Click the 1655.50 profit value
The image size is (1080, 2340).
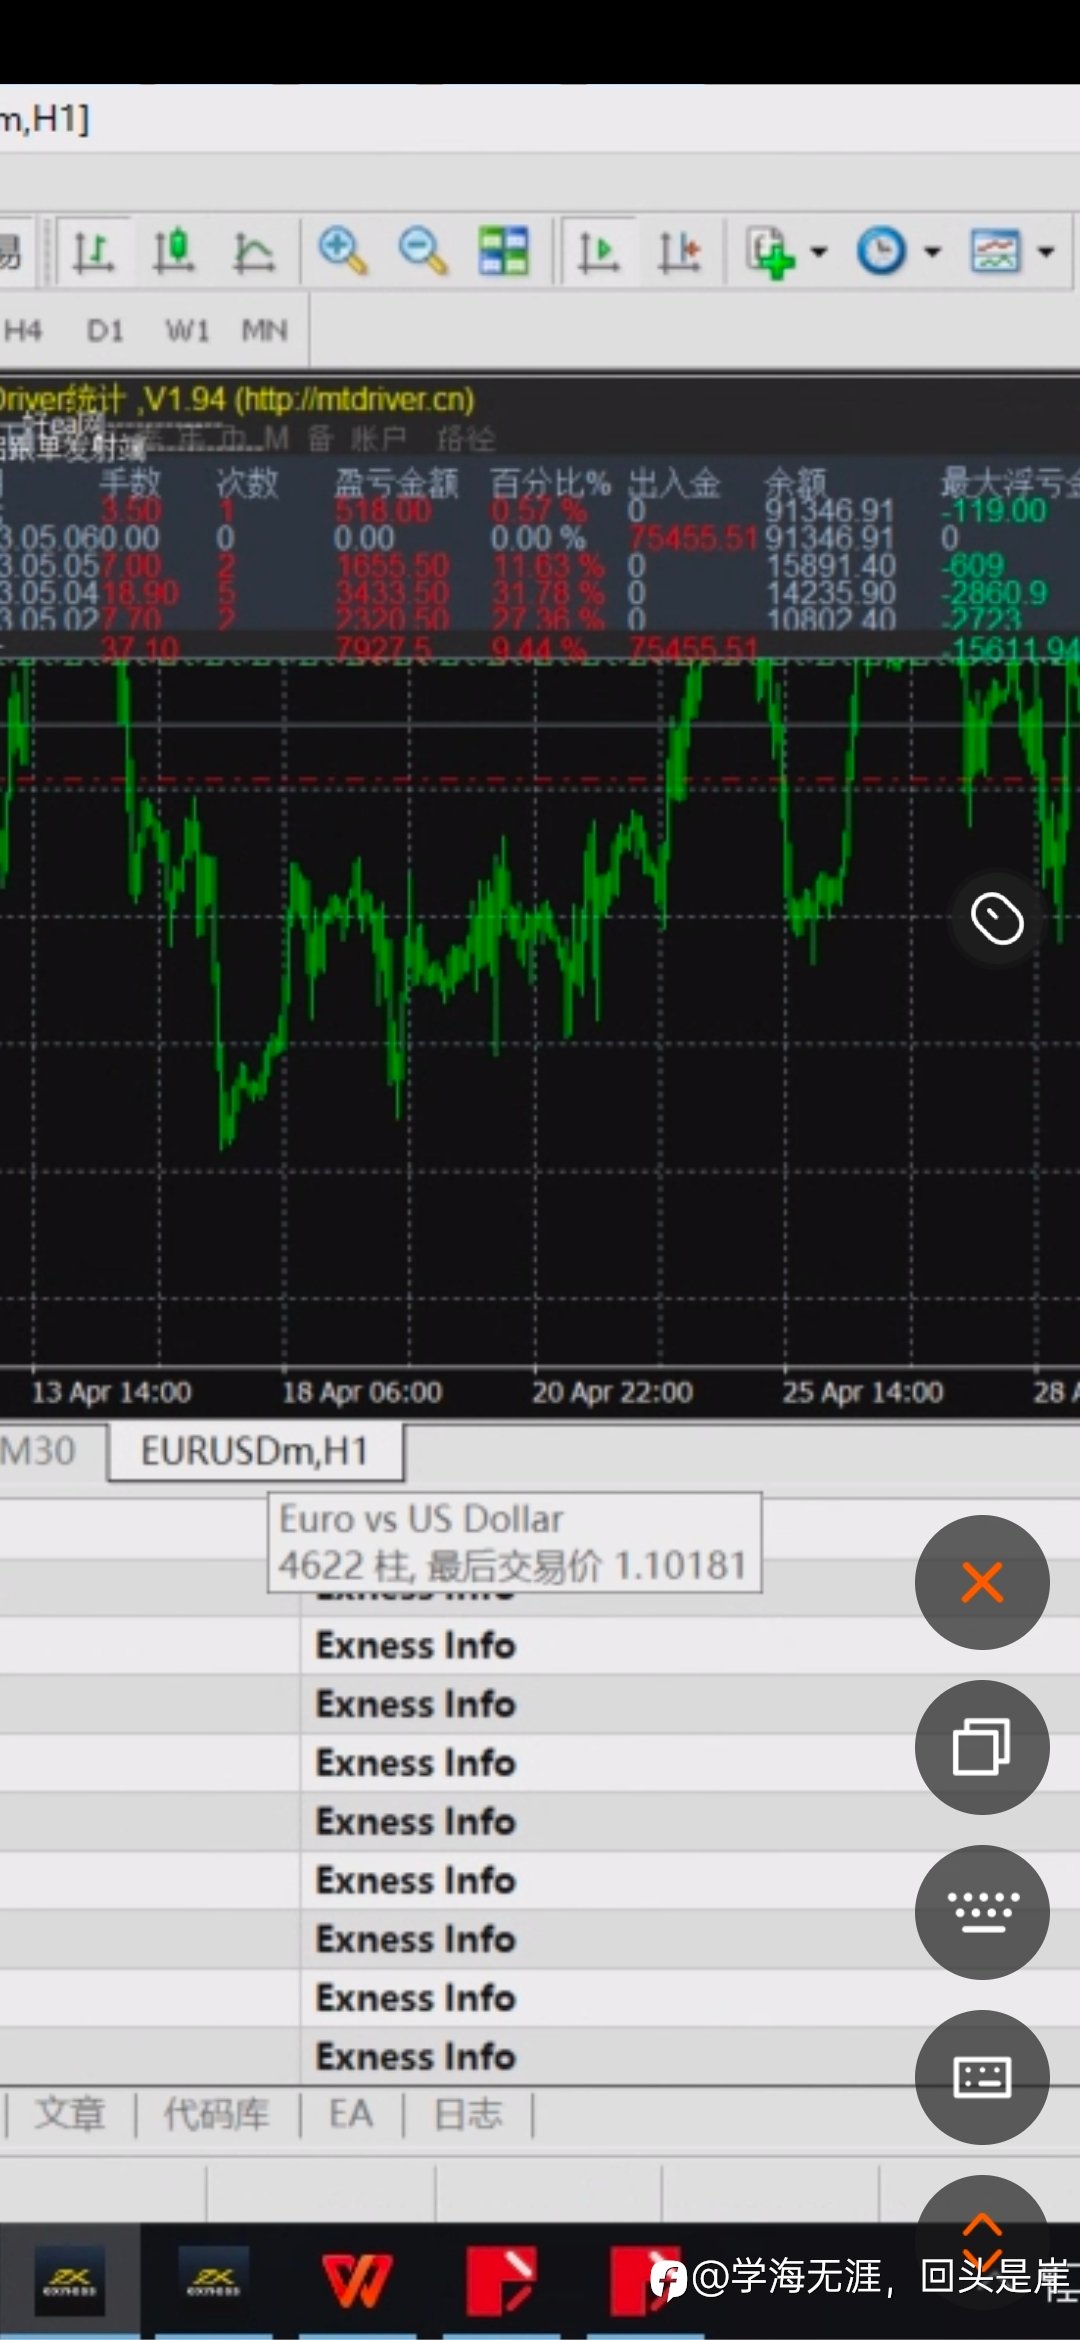(x=392, y=566)
